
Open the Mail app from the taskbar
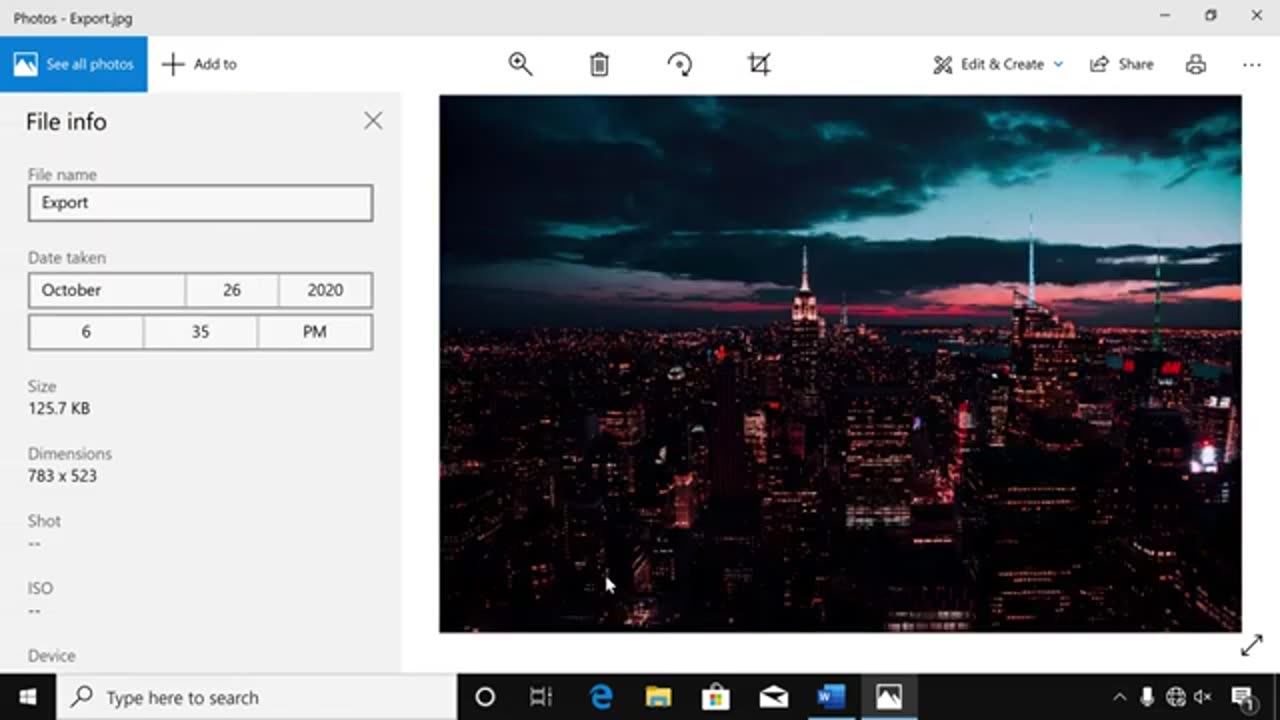pos(773,697)
